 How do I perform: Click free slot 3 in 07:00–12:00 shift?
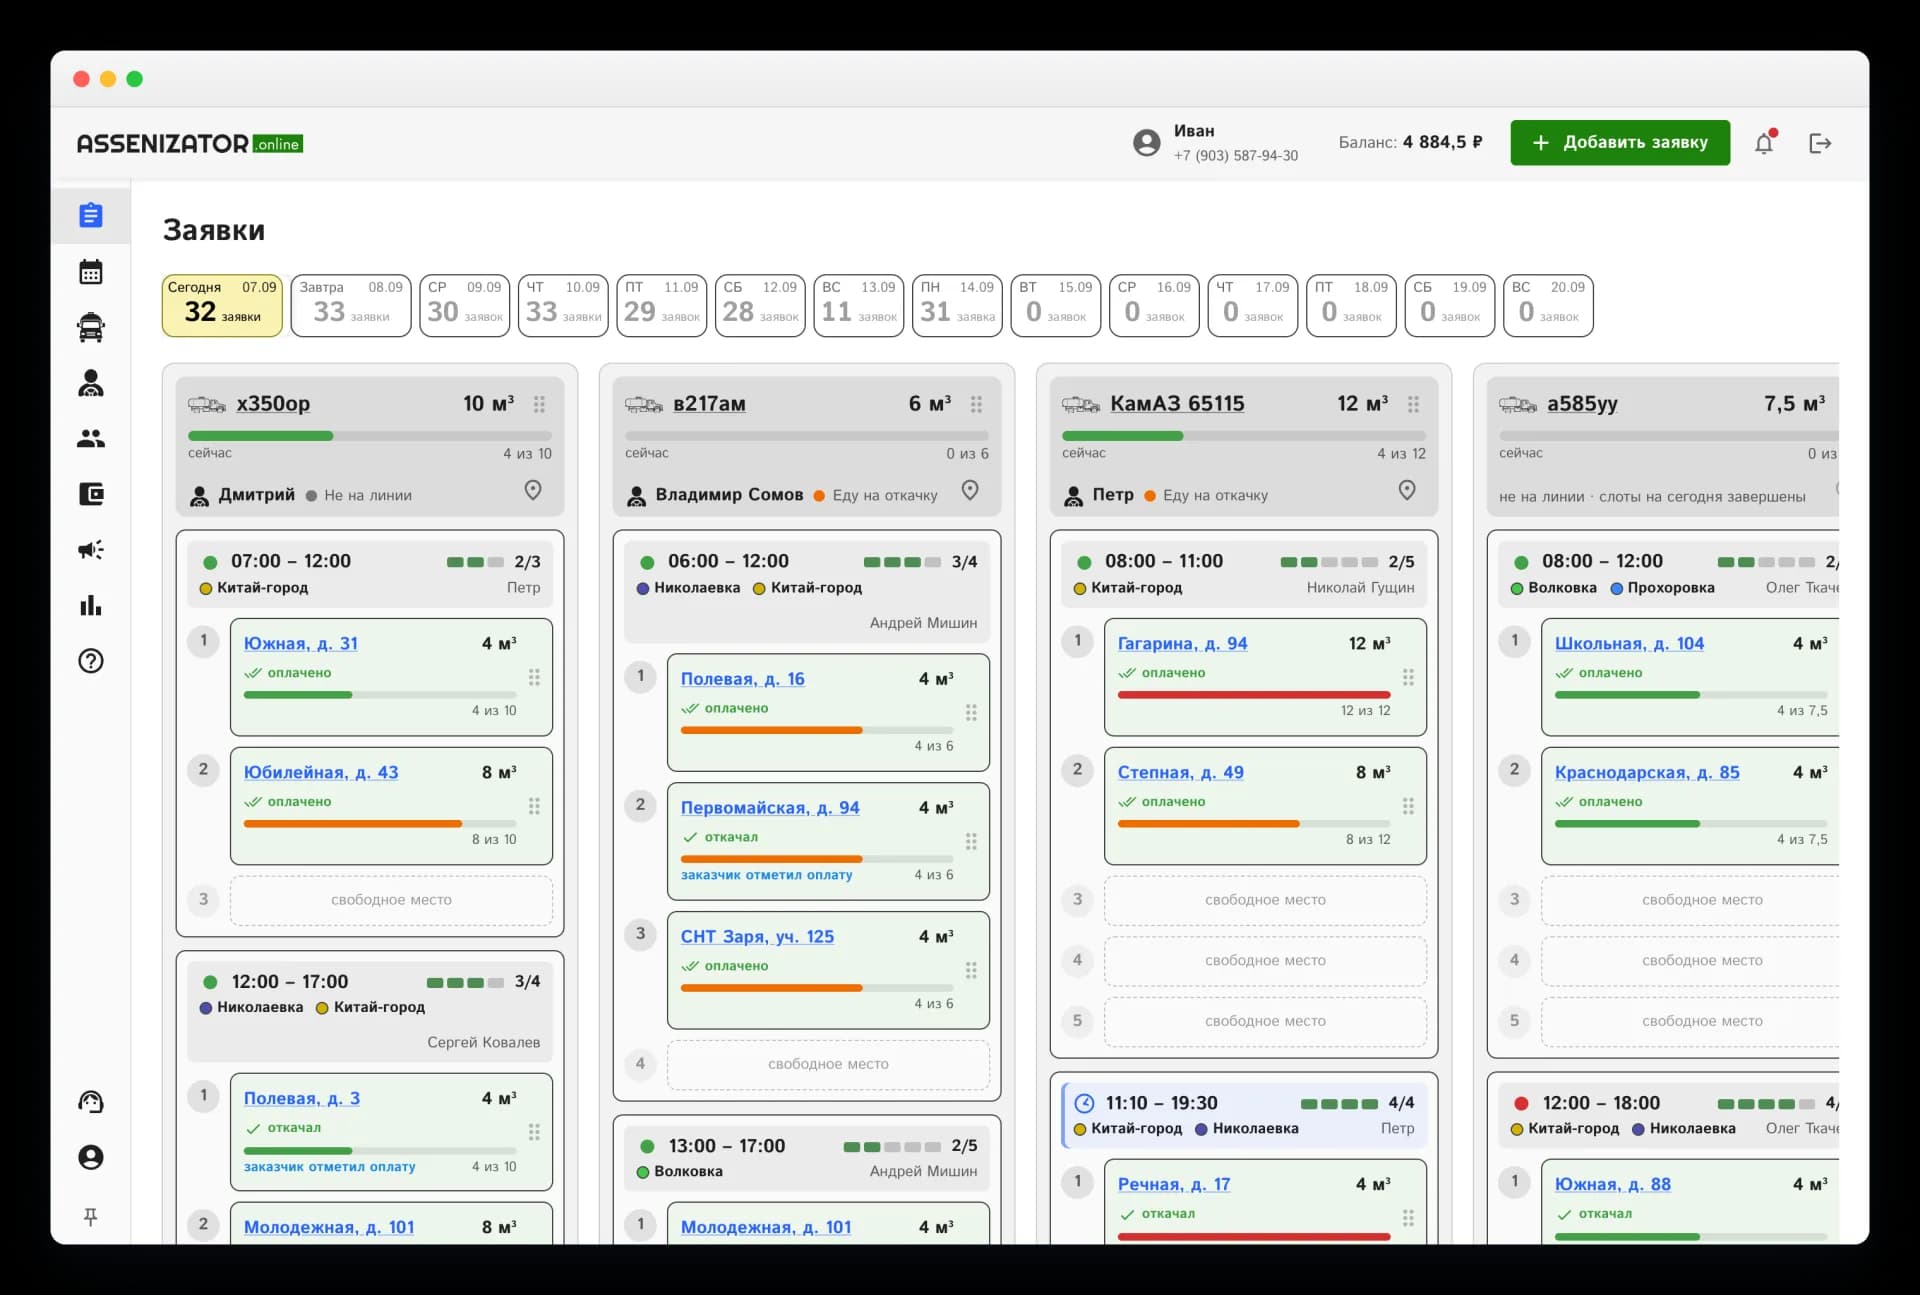pos(391,900)
